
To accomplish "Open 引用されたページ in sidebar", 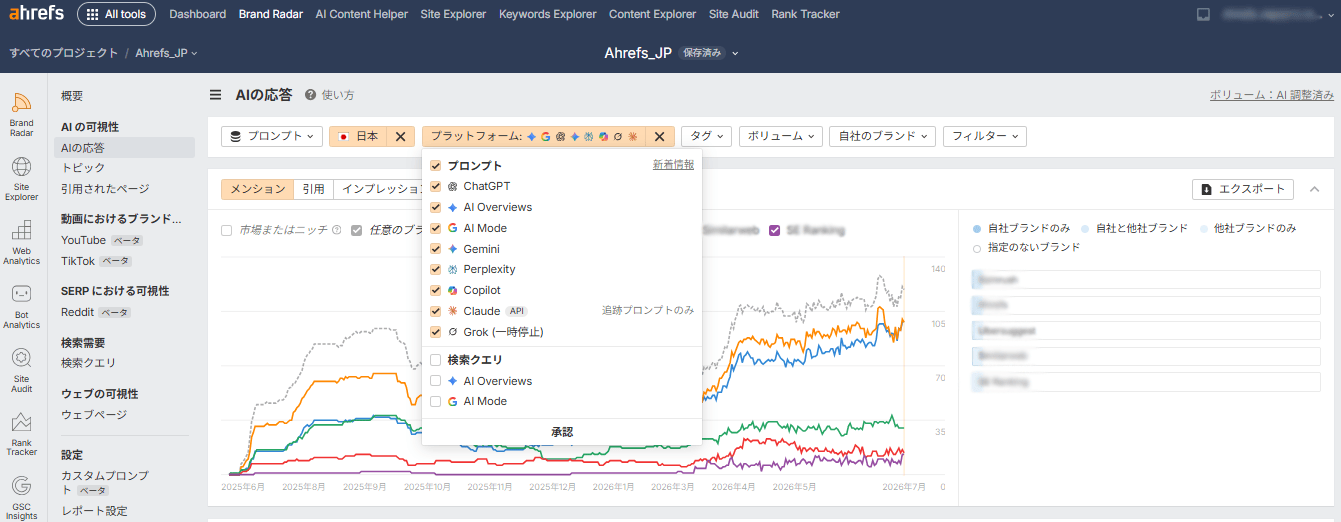I will [x=105, y=189].
